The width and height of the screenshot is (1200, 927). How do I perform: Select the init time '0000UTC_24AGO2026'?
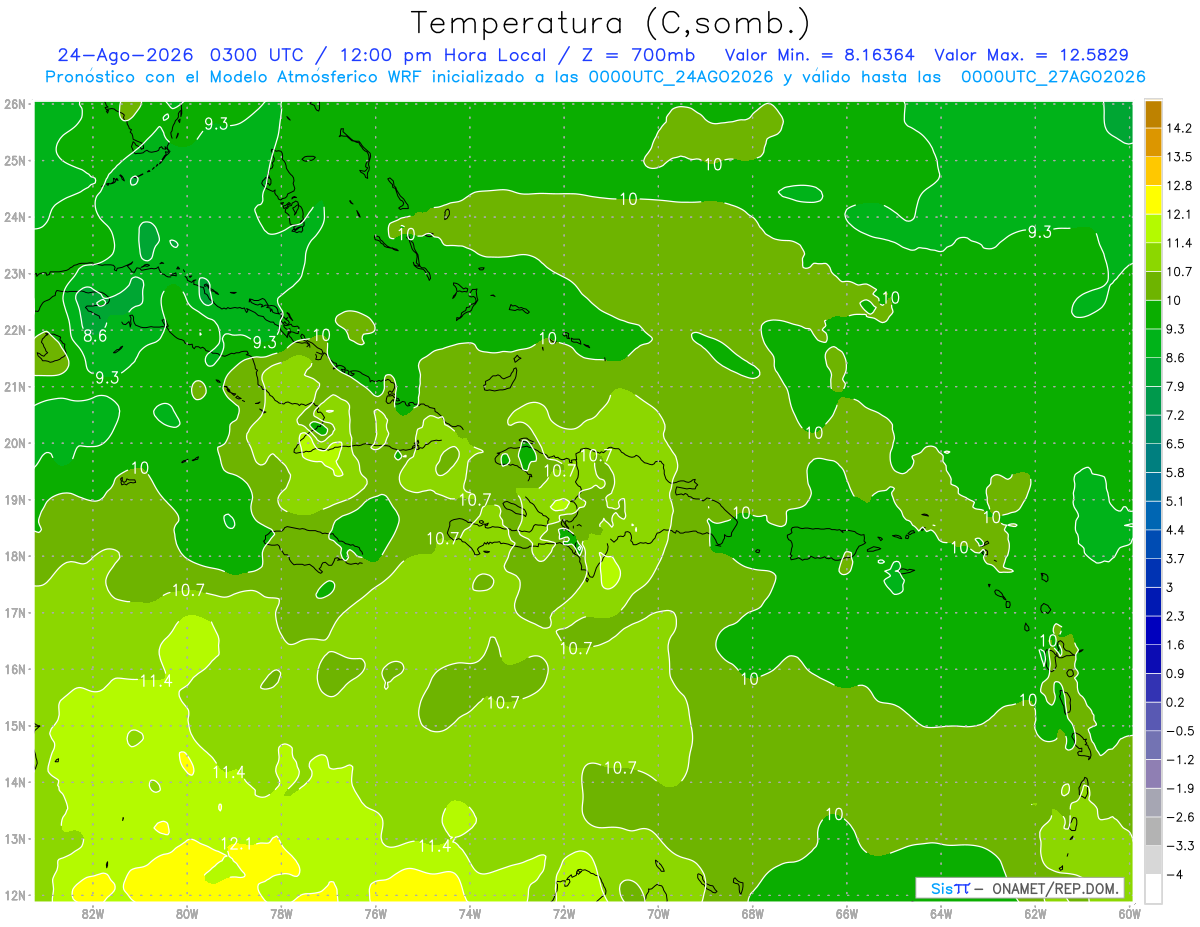(x=681, y=77)
